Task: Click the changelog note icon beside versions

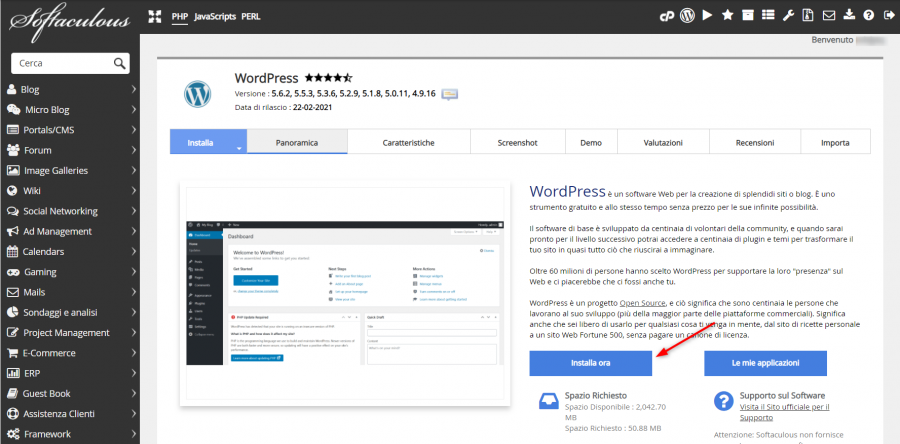Action: pos(449,94)
